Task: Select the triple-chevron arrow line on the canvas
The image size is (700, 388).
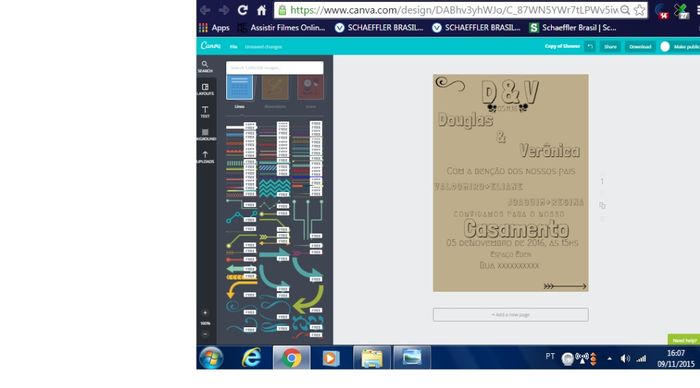Action: click(x=565, y=286)
